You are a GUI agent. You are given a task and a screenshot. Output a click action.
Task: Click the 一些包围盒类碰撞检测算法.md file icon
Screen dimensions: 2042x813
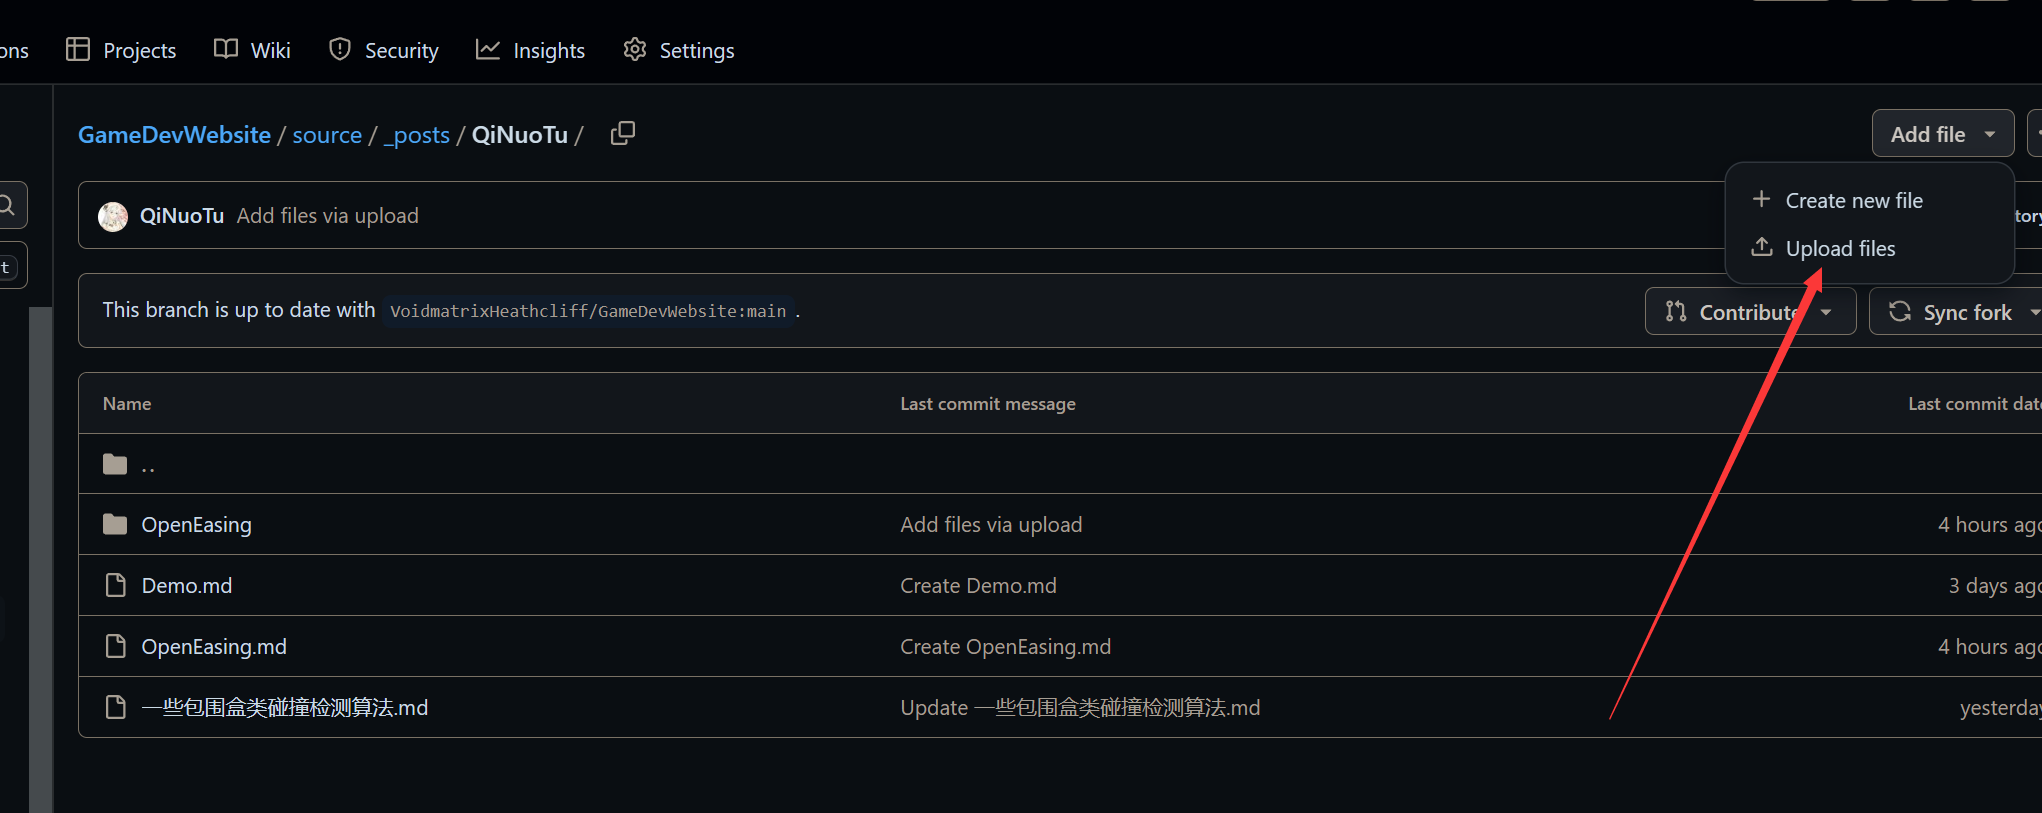point(116,707)
